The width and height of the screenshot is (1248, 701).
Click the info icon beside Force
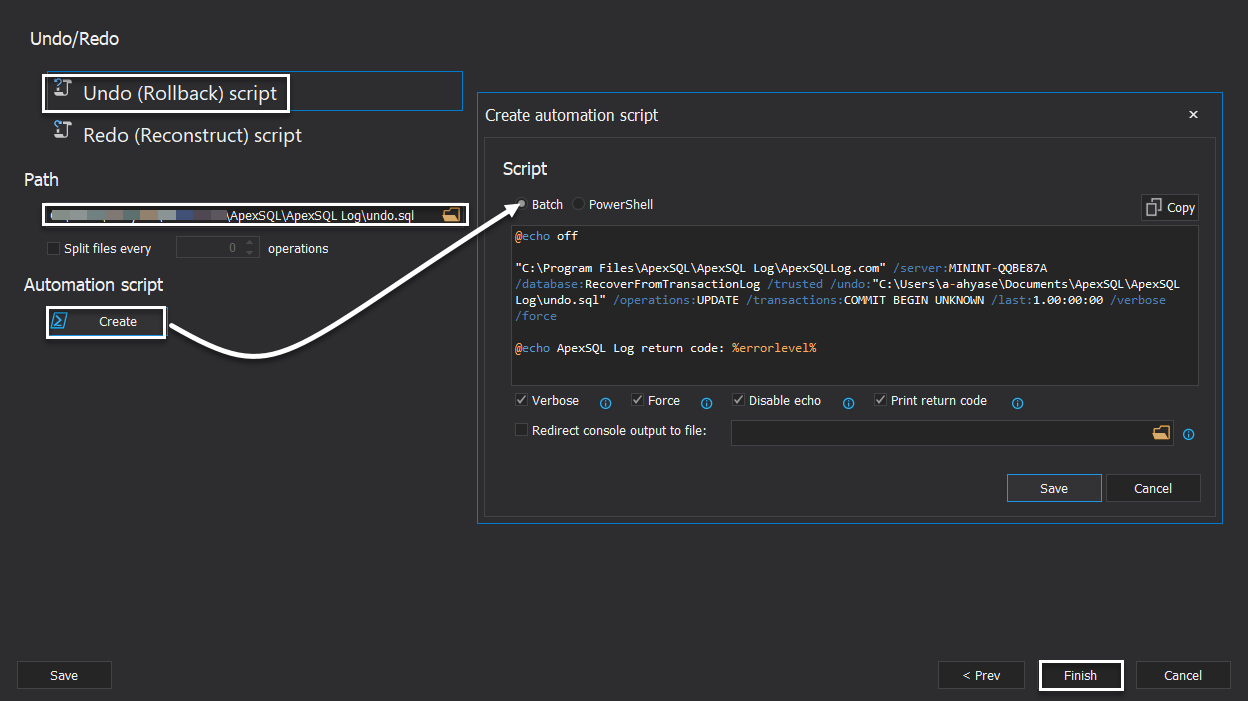click(706, 404)
